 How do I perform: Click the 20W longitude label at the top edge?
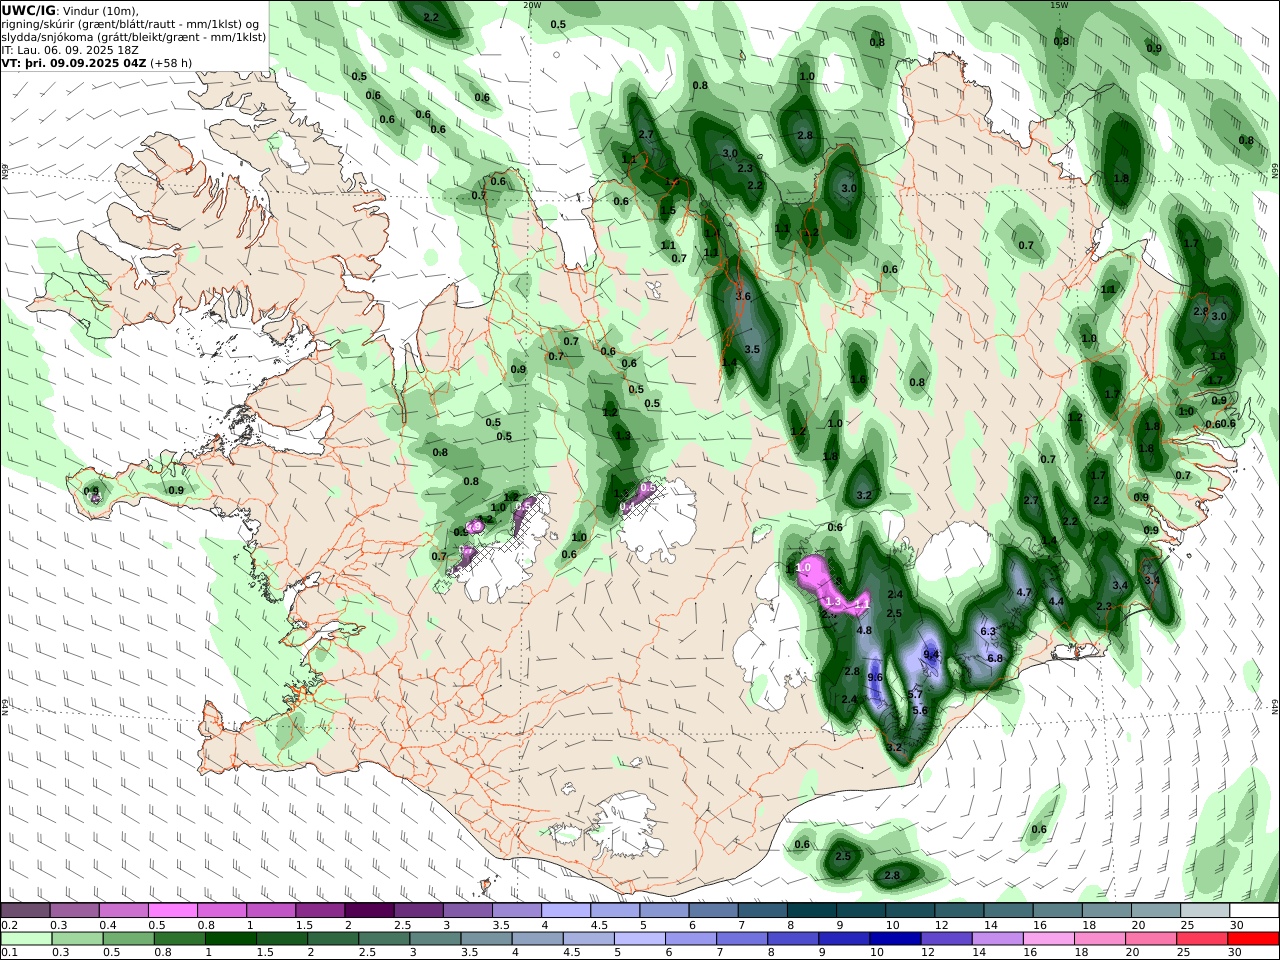pyautogui.click(x=532, y=5)
